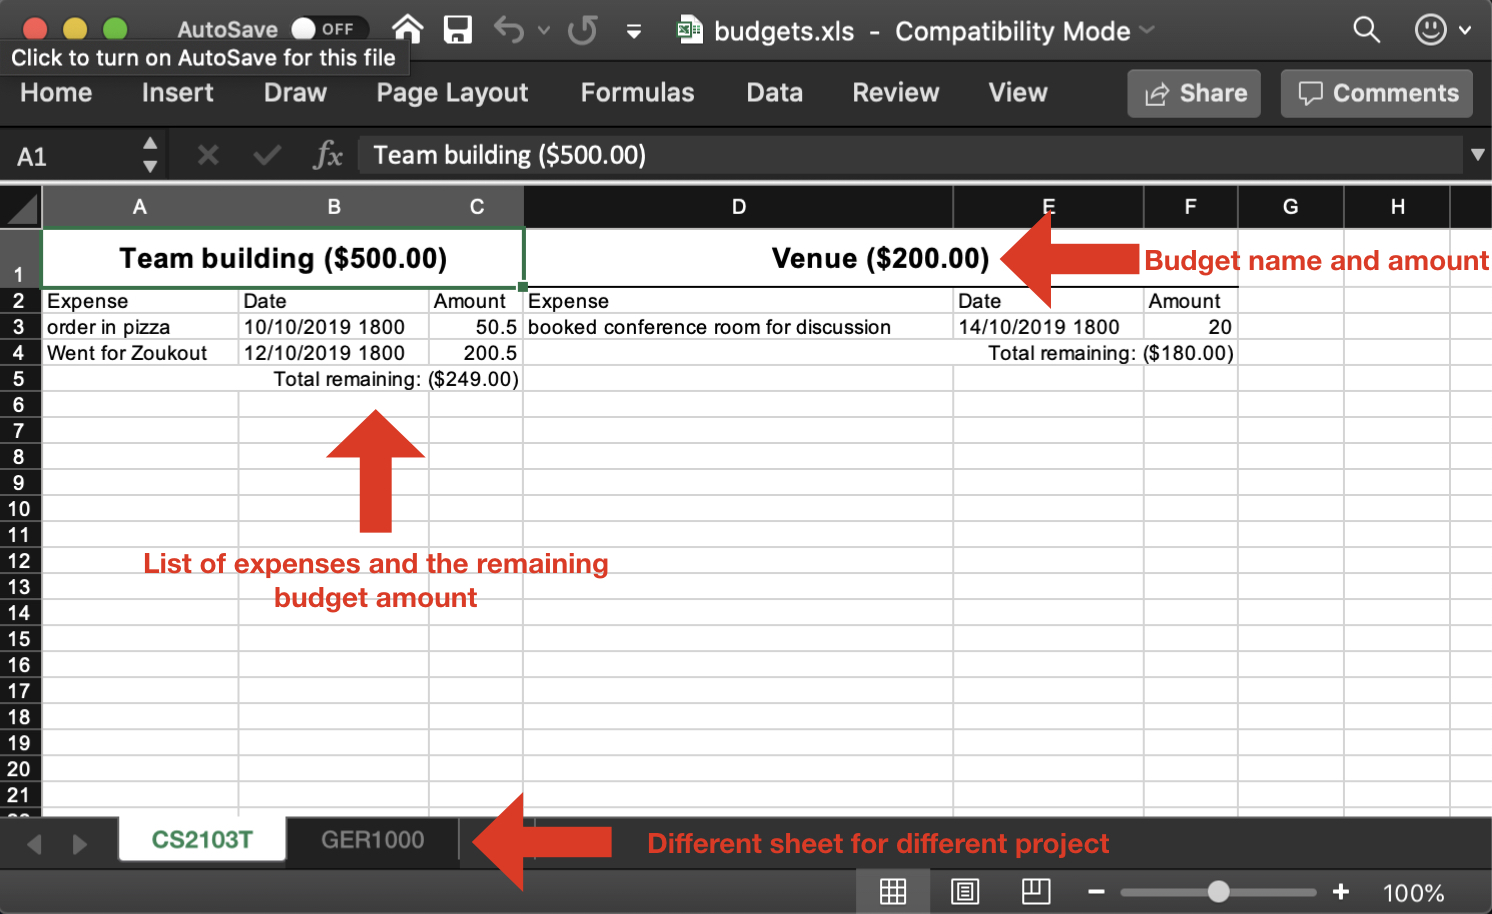Click the cell showing ($249.00)
Screen dimensions: 1492x914
[x=476, y=379]
